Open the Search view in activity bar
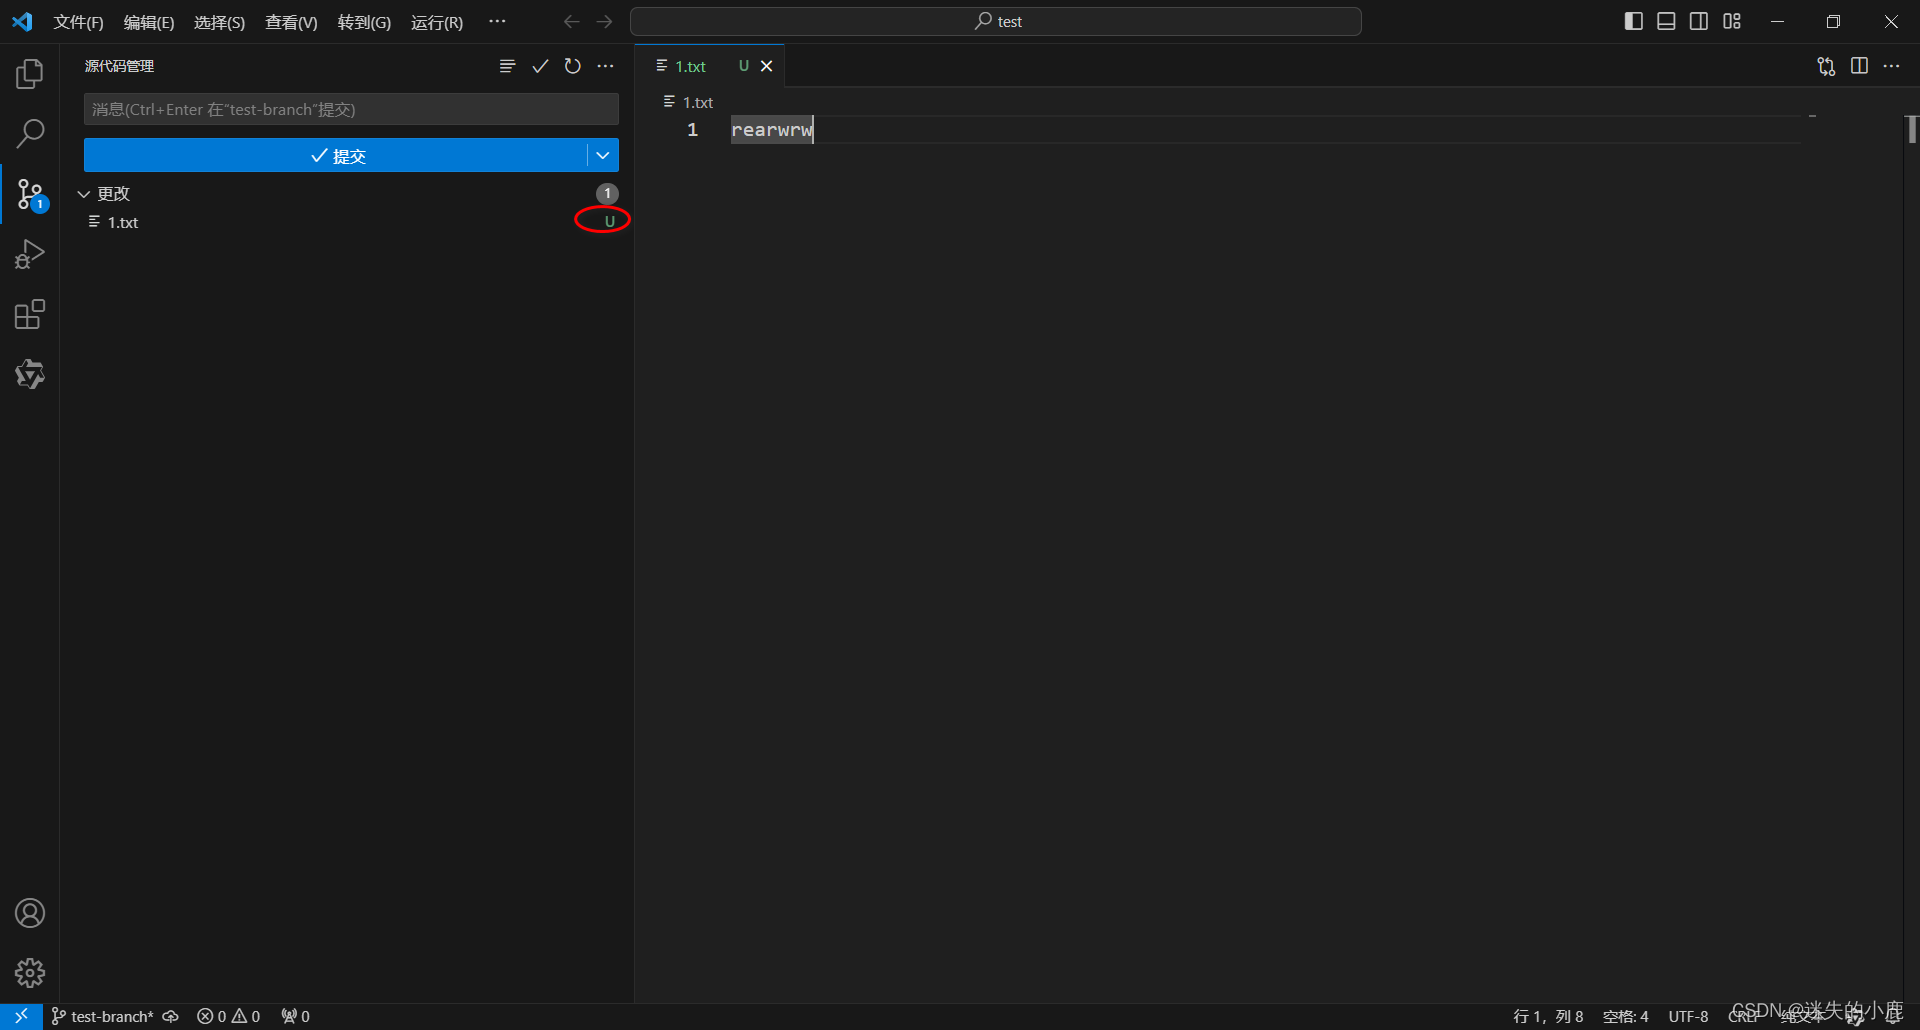Screen dimensions: 1920x1030 click(x=30, y=133)
